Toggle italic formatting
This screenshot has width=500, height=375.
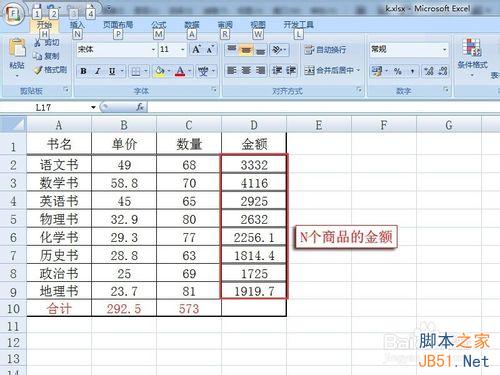pyautogui.click(x=98, y=71)
